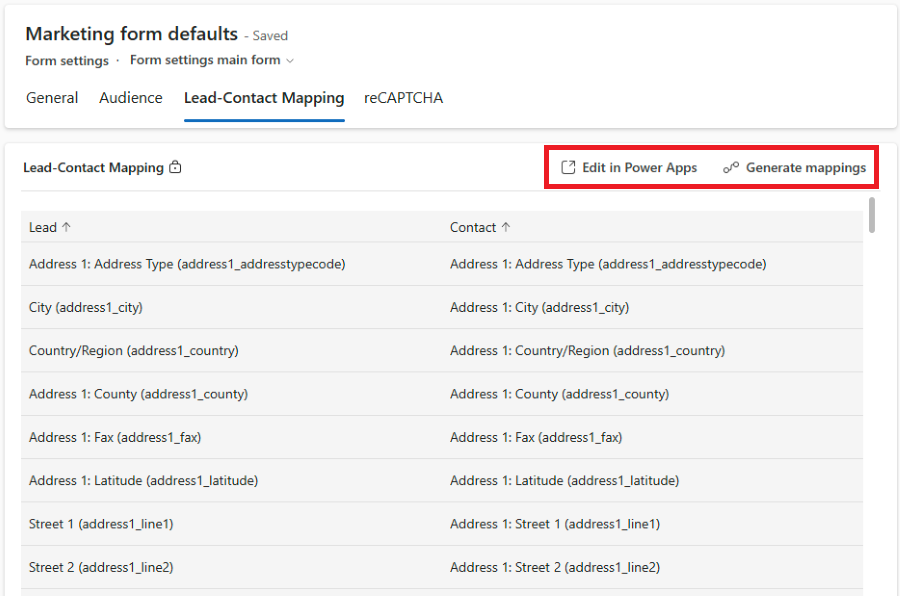900x596 pixels.
Task: Select the Country/Region (address1_country) lead row
Action: click(x=134, y=351)
